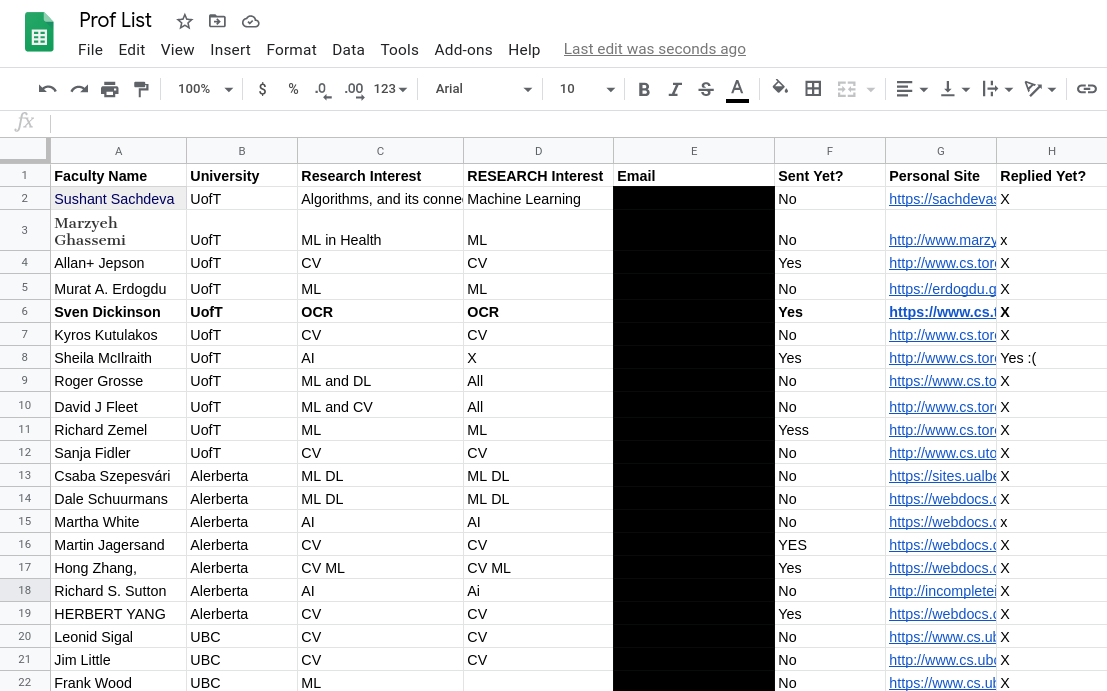The height and width of the screenshot is (691, 1107).
Task: Select the Sven Dickinson name cell
Action: coord(118,312)
